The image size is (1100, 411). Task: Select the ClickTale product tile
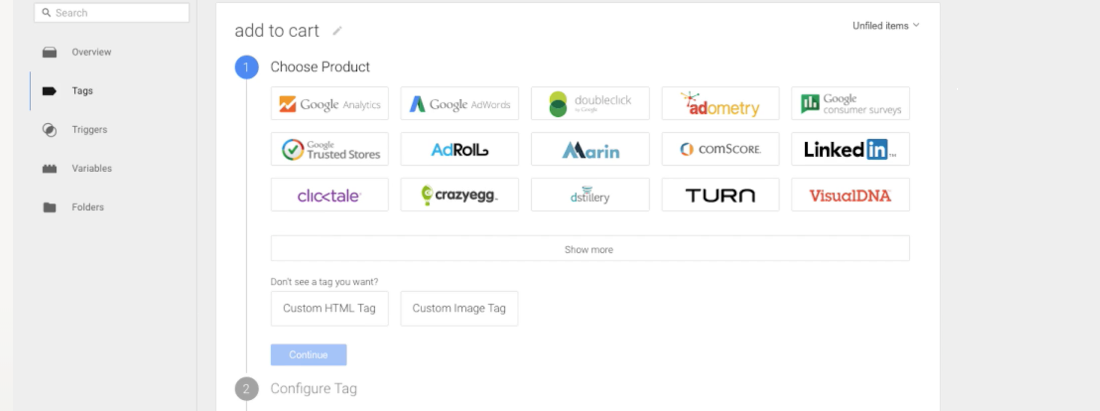330,195
